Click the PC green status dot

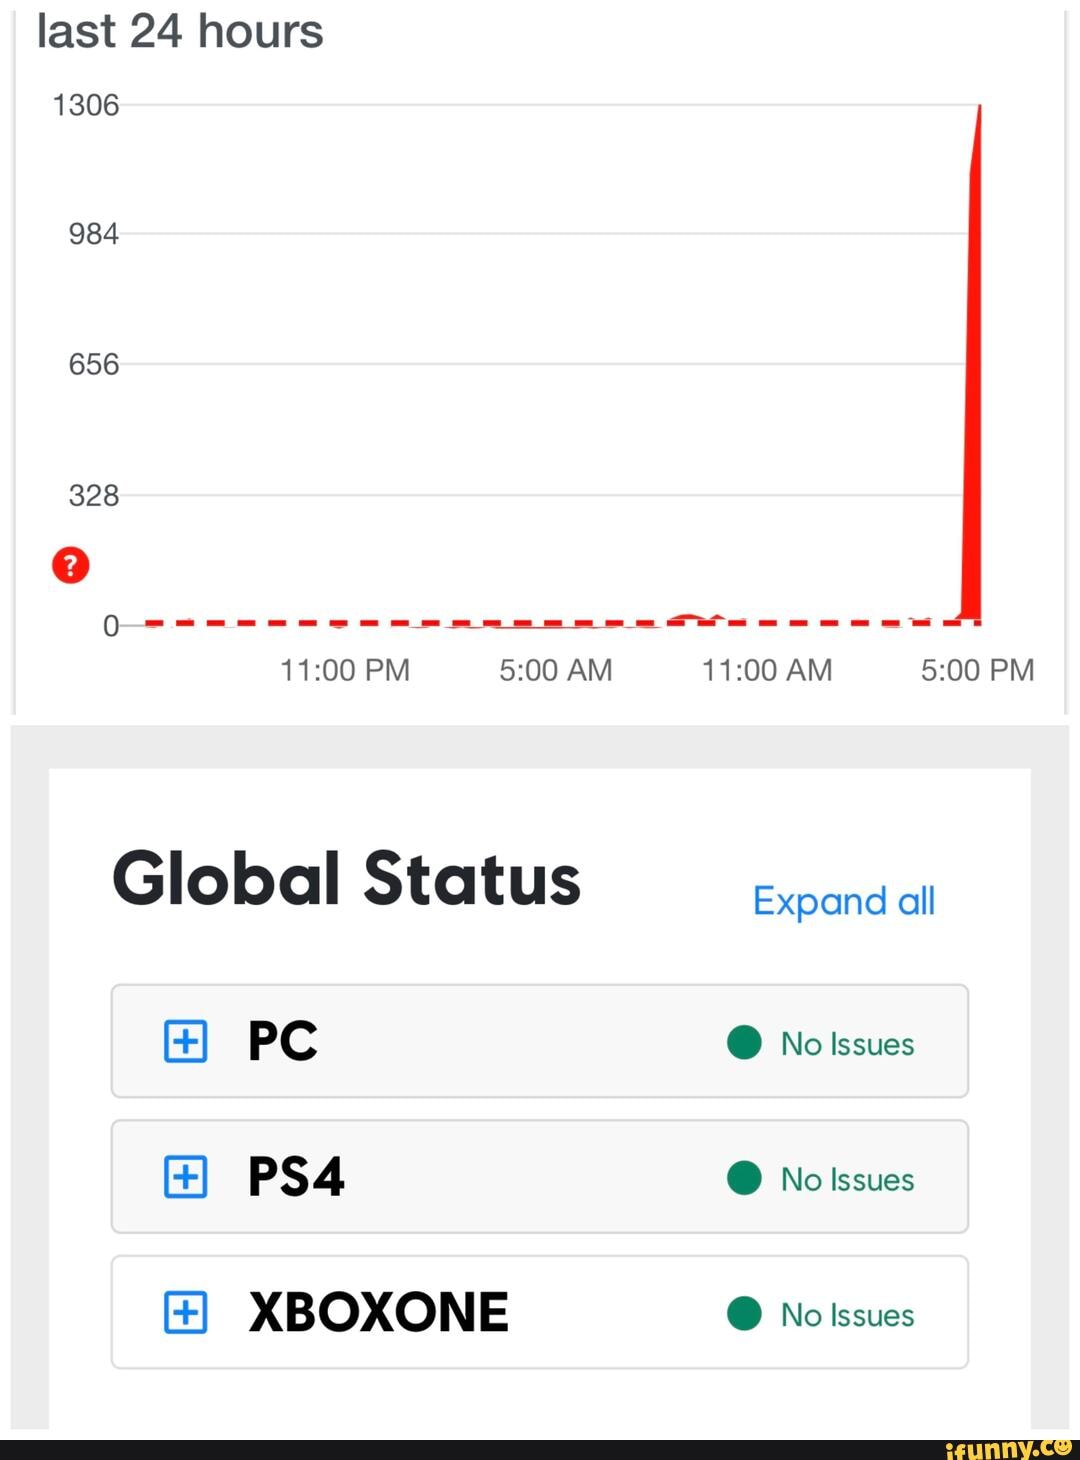tap(744, 1042)
